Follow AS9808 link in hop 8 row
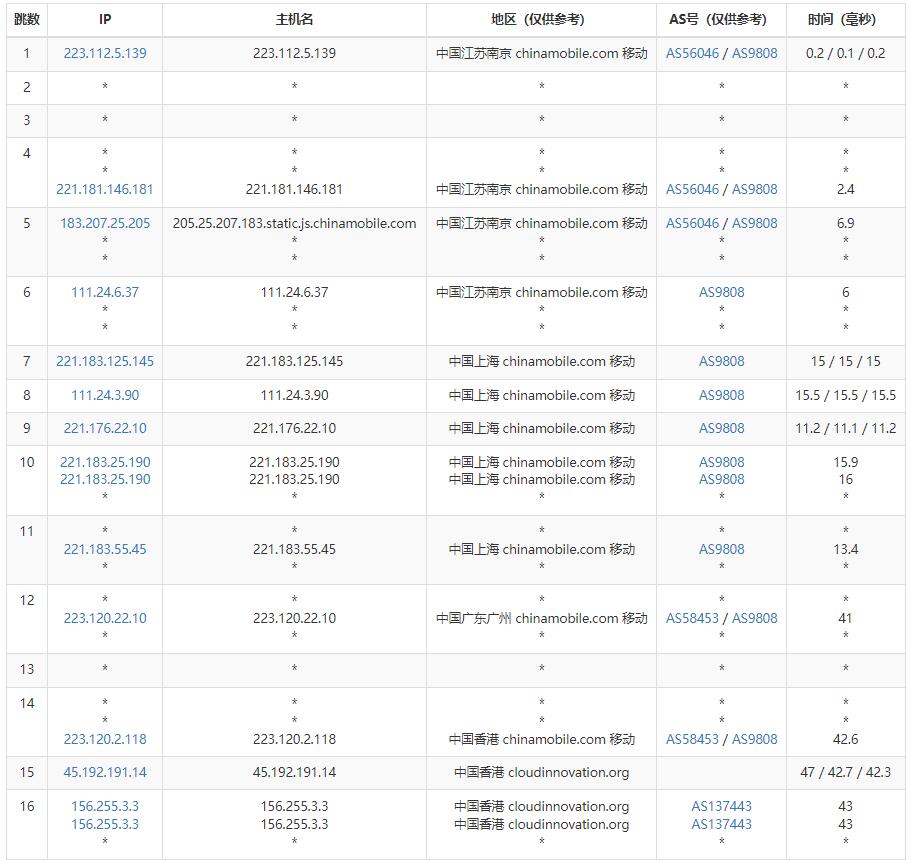The width and height of the screenshot is (911, 863). tap(721, 395)
